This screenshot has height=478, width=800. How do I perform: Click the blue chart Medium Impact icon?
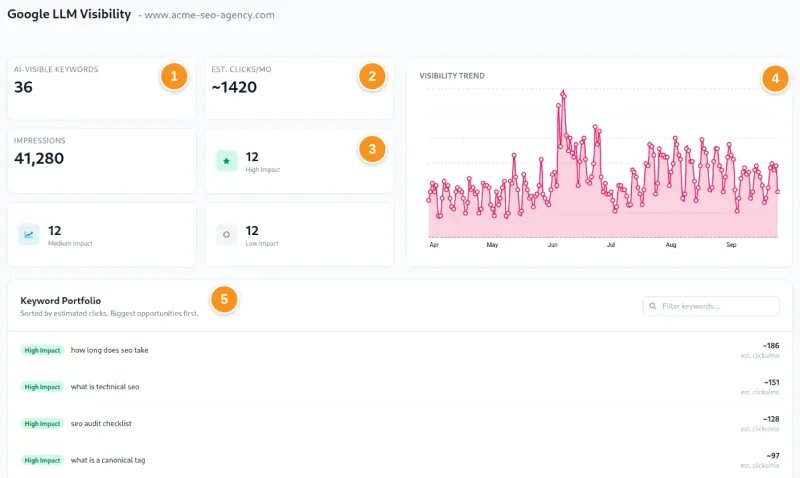click(29, 235)
